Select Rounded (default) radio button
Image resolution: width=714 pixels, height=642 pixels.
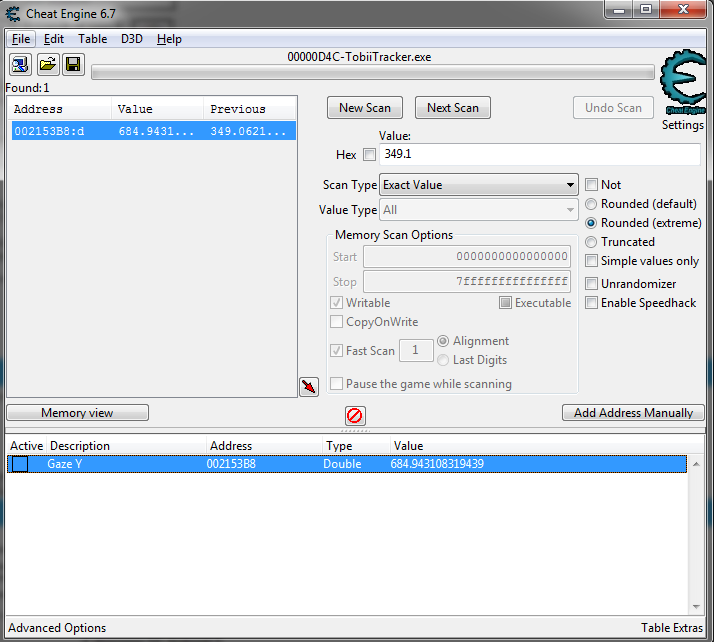tap(591, 204)
